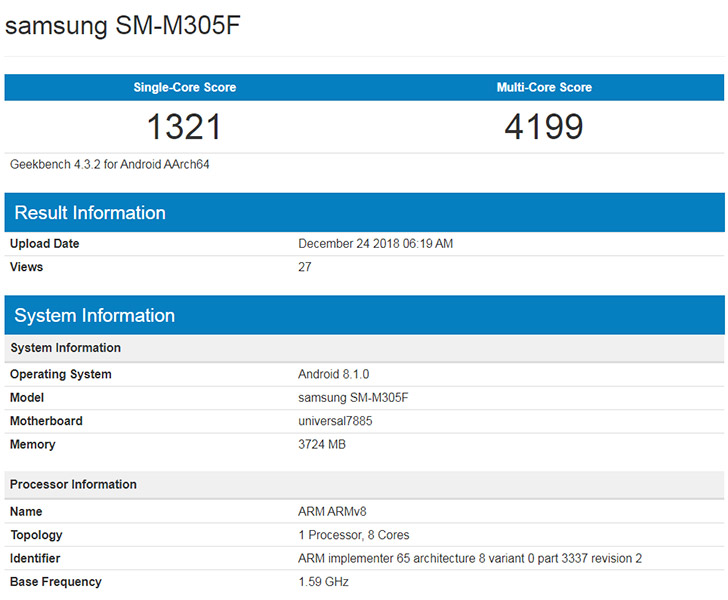Click the 'Operating System' label

click(61, 374)
